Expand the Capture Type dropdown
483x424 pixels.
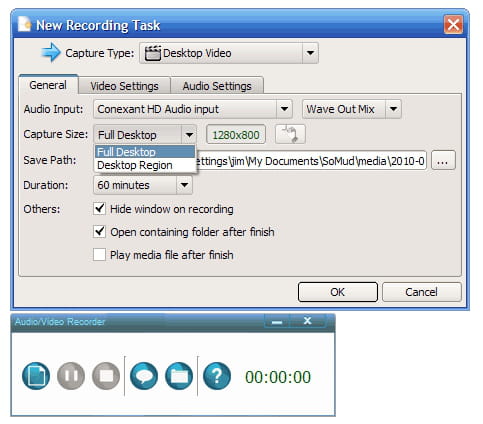coord(310,53)
